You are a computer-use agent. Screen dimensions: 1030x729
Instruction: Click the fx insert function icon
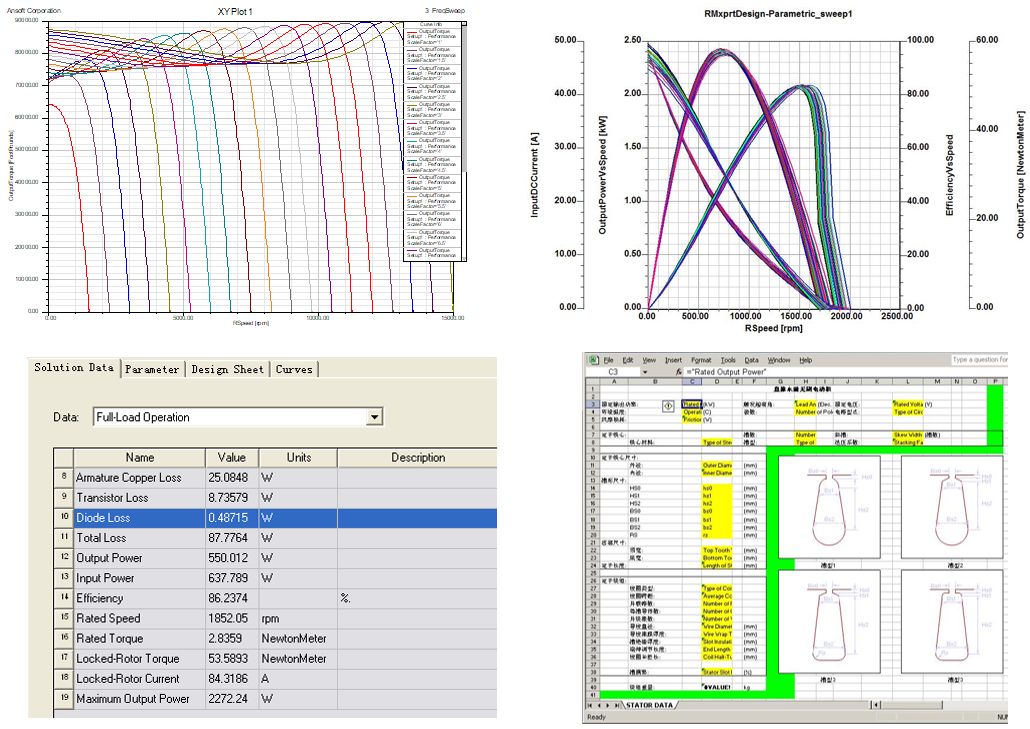679,372
